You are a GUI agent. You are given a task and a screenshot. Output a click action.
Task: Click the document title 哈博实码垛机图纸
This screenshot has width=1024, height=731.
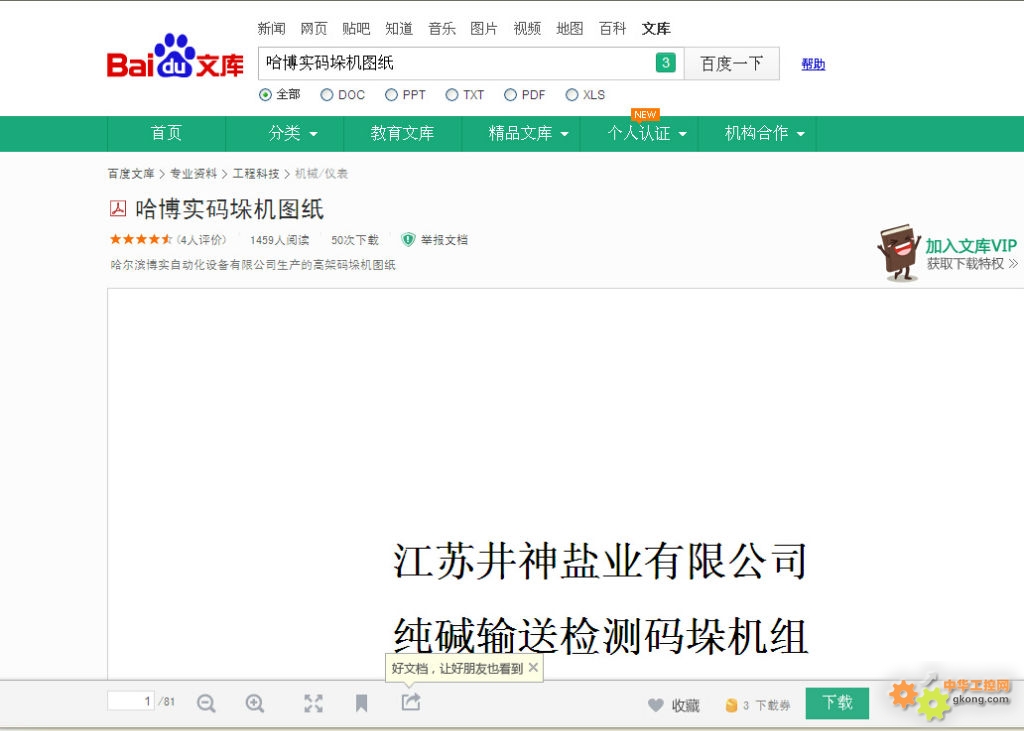[229, 209]
